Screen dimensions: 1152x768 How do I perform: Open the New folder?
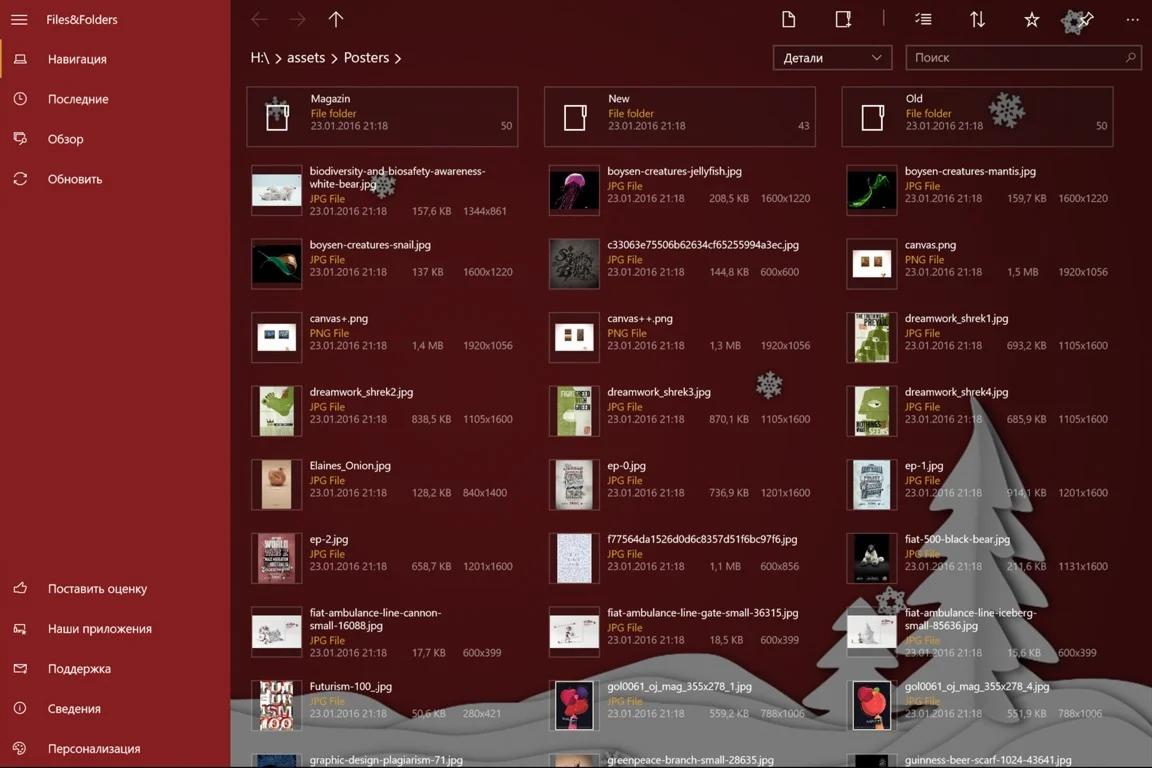(x=680, y=116)
